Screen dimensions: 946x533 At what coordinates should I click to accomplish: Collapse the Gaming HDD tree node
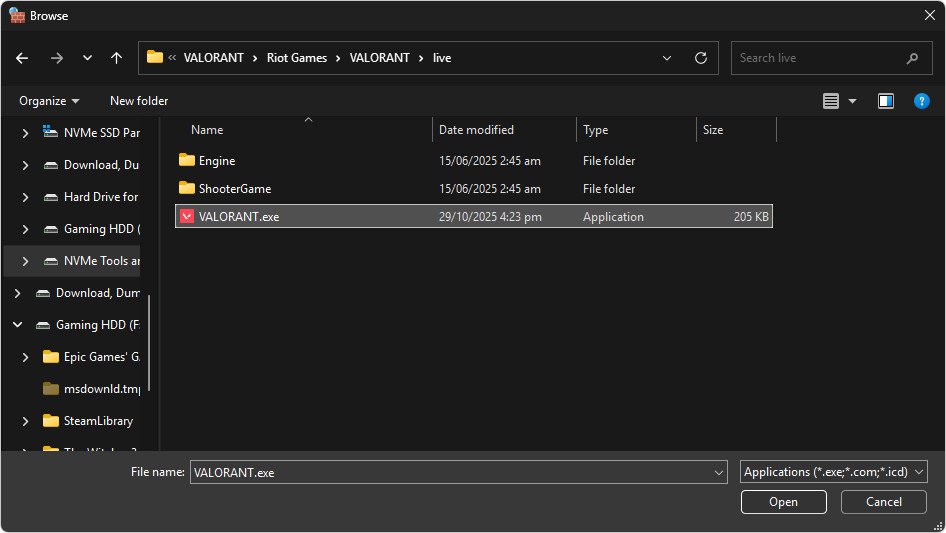[17, 325]
